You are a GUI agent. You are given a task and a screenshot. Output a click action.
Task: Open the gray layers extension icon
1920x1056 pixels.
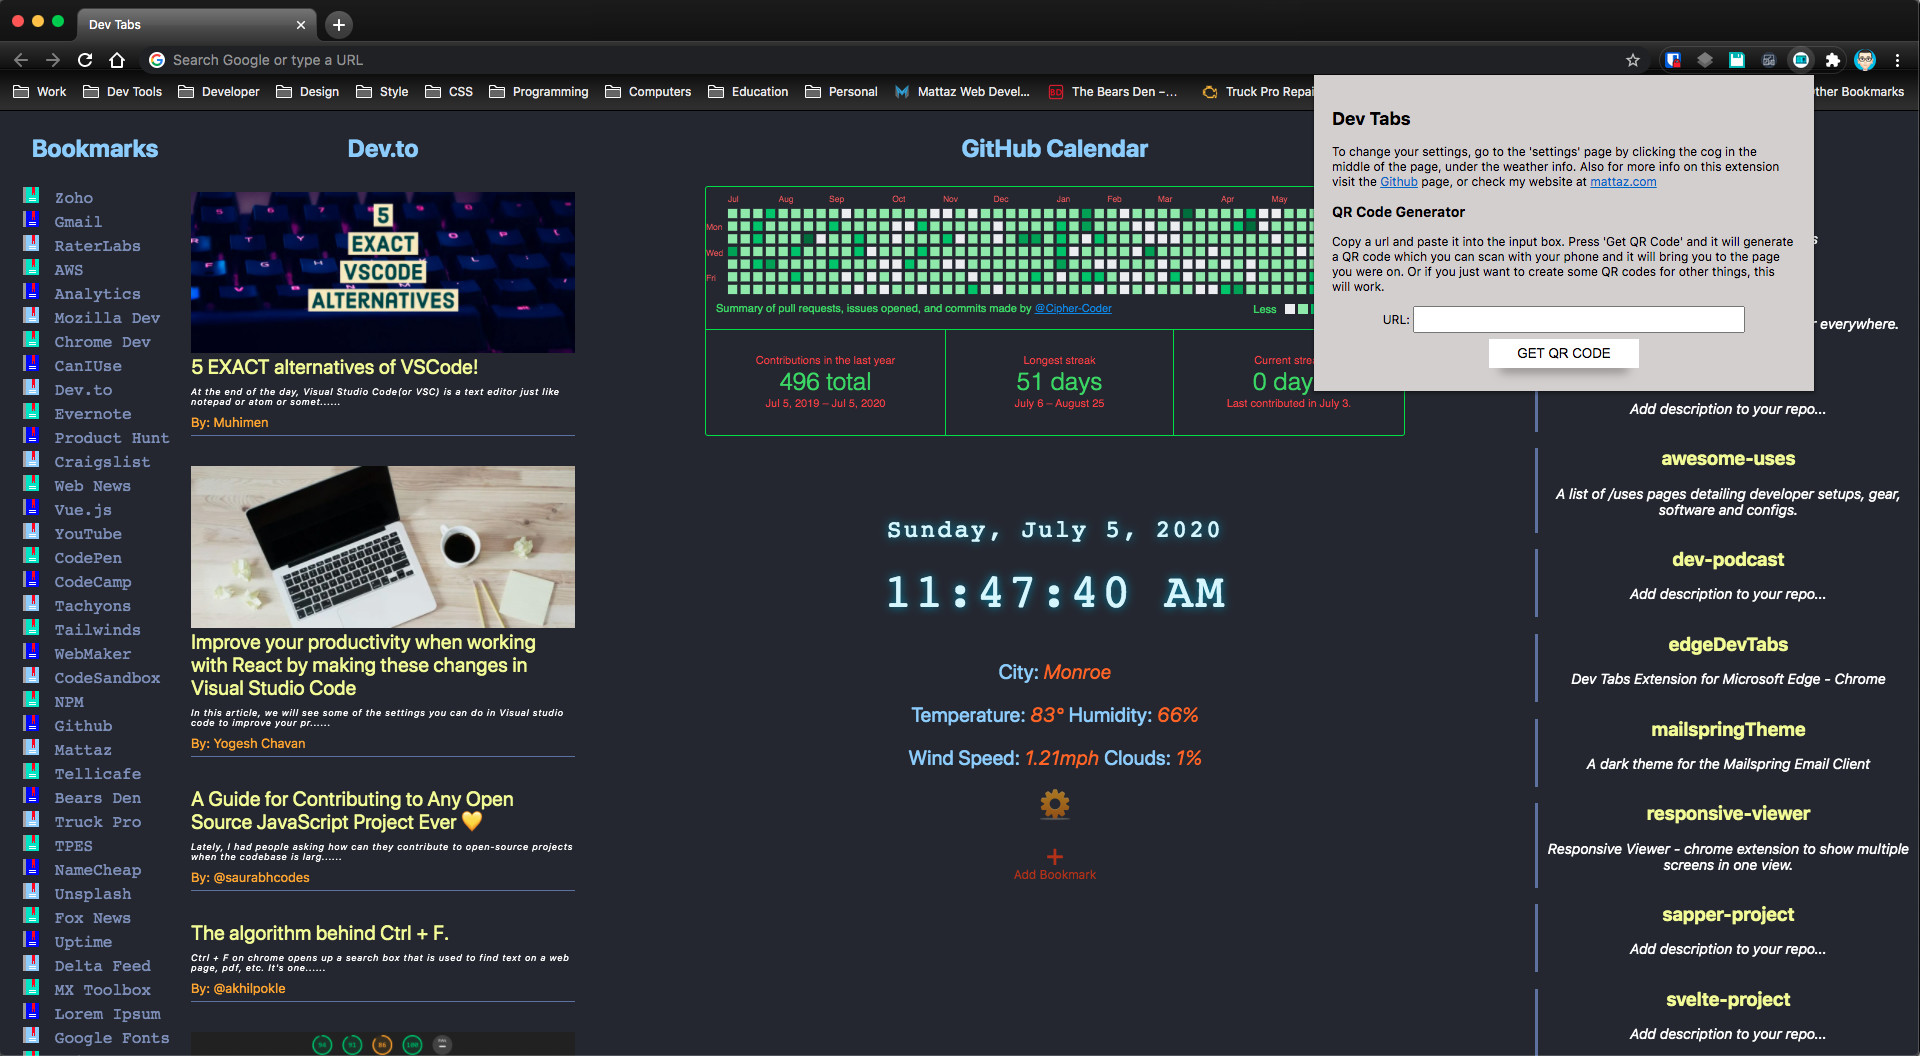click(1705, 60)
